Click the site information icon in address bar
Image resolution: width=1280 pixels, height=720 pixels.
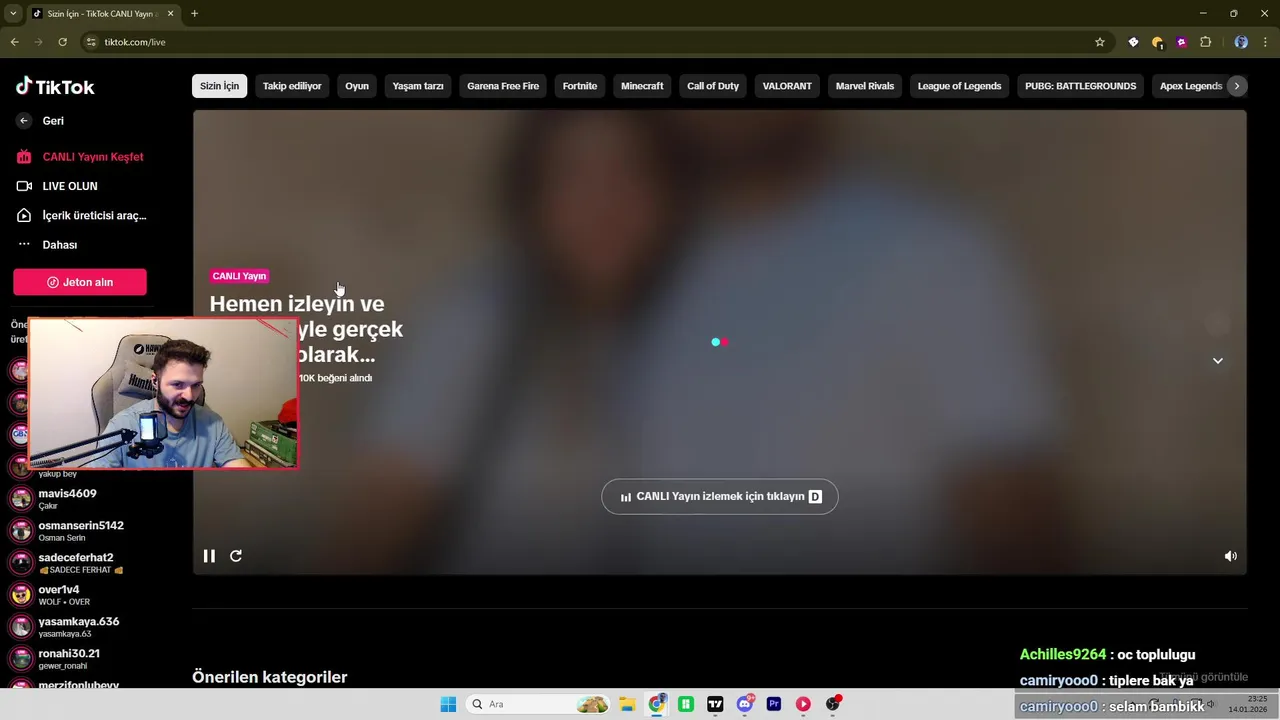91,42
